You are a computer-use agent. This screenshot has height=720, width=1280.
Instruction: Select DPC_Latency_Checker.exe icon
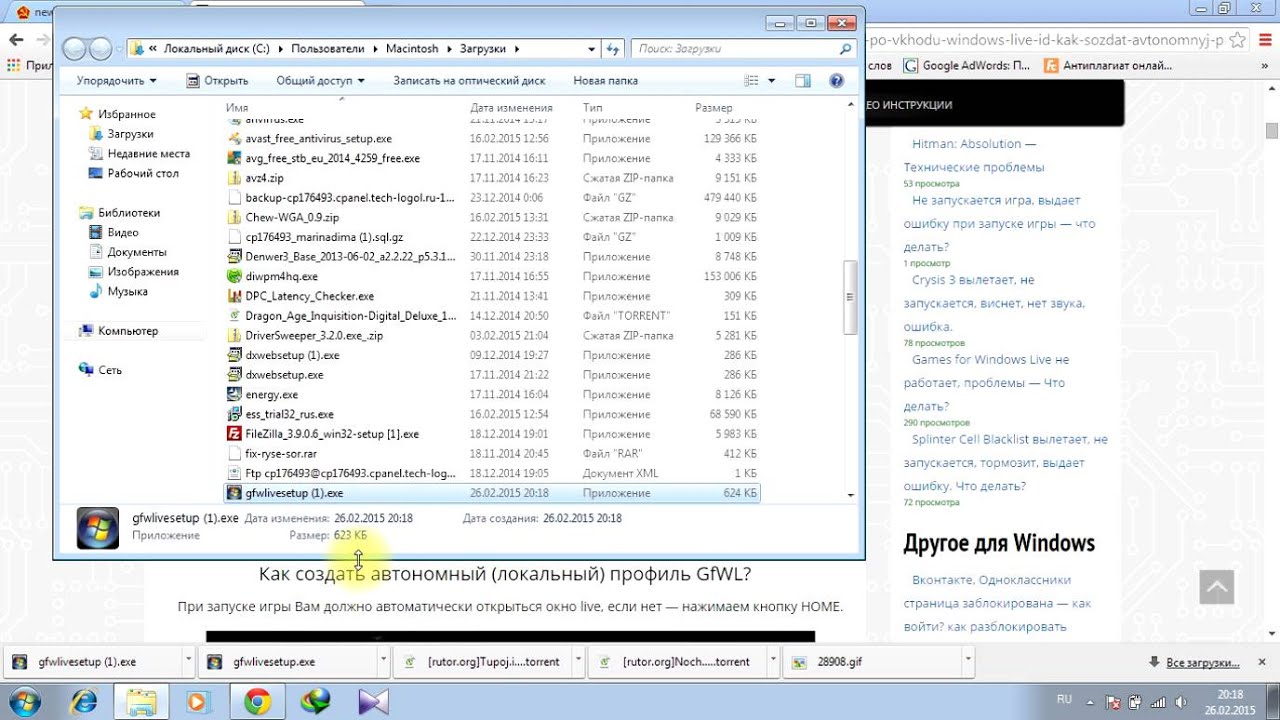click(x=234, y=296)
